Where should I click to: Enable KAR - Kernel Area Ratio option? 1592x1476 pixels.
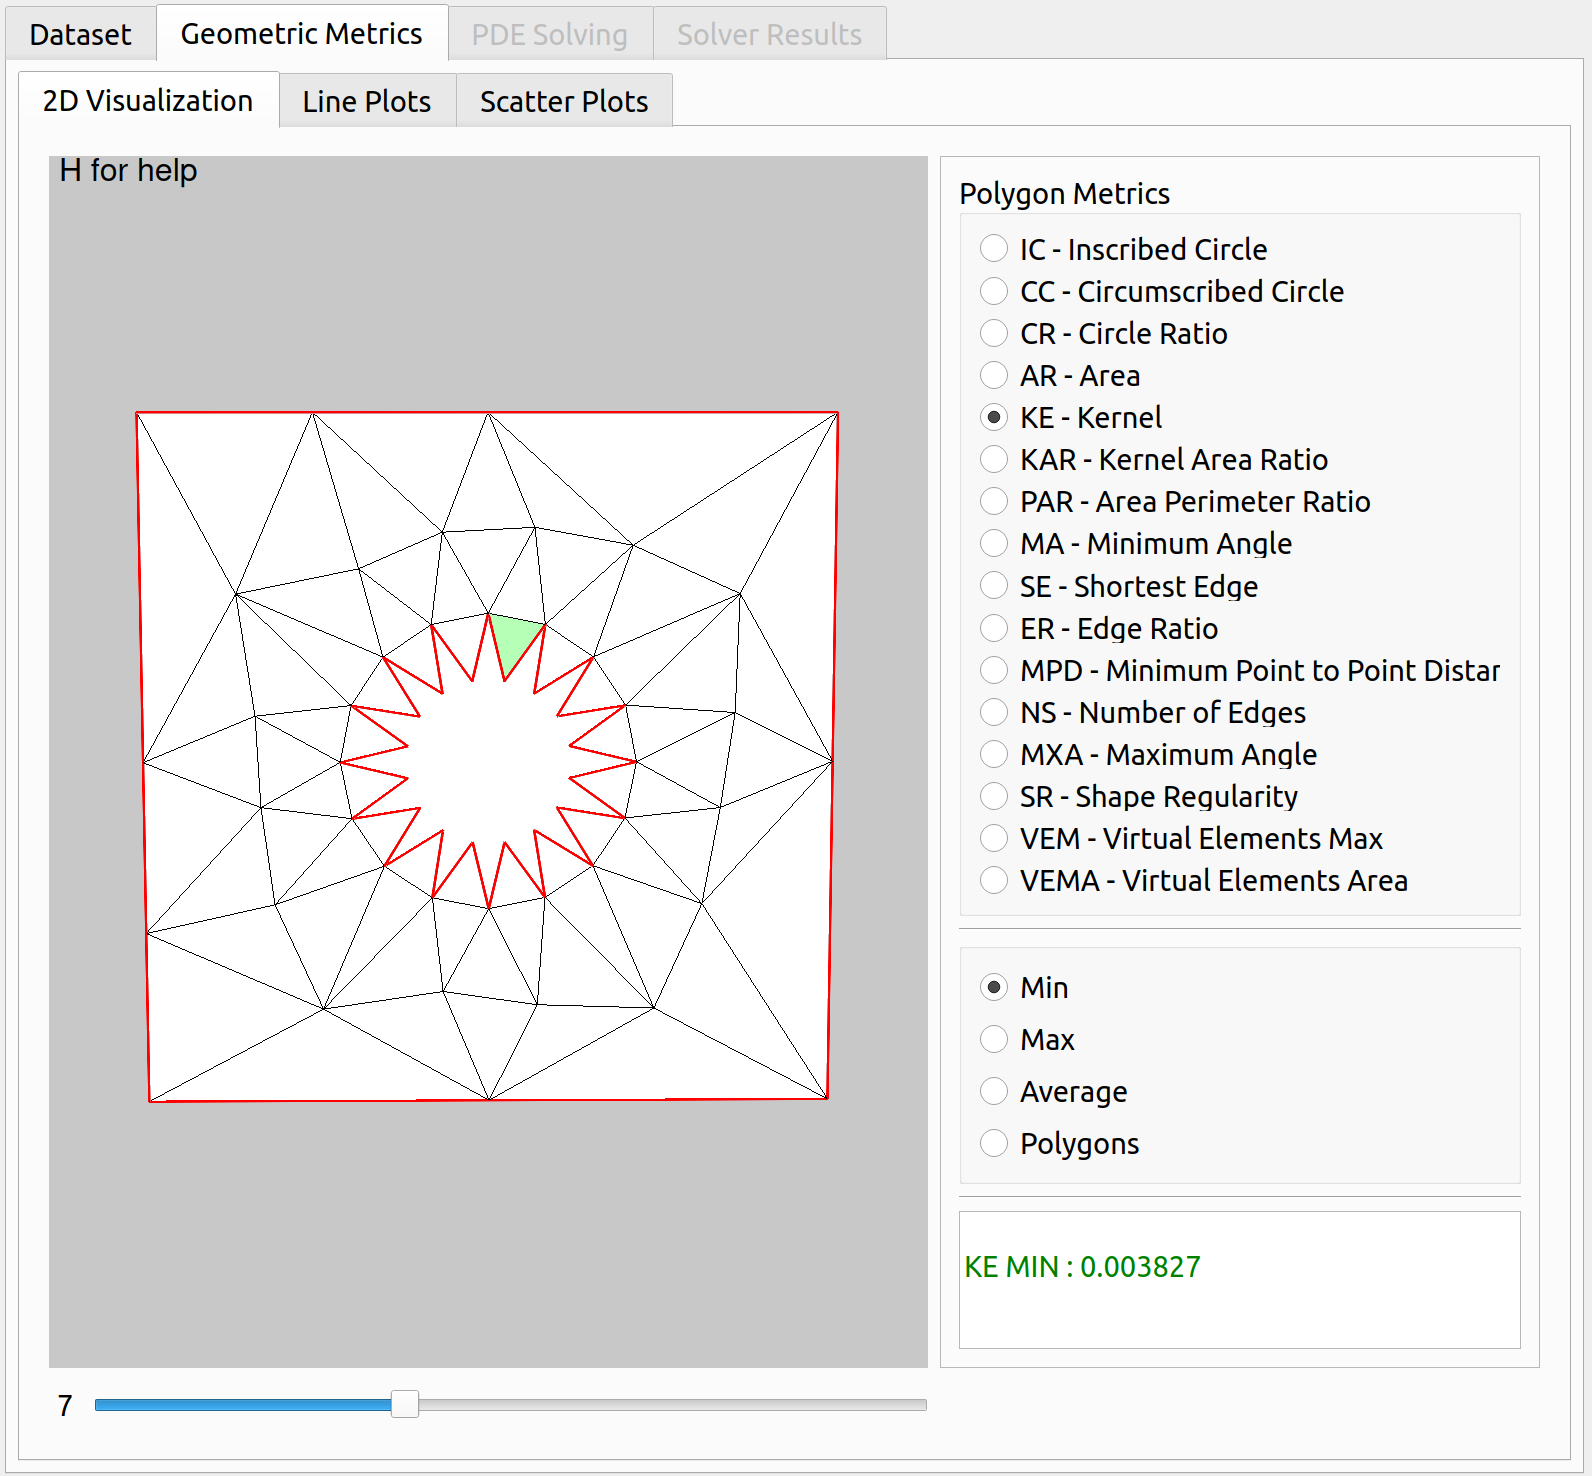click(994, 459)
